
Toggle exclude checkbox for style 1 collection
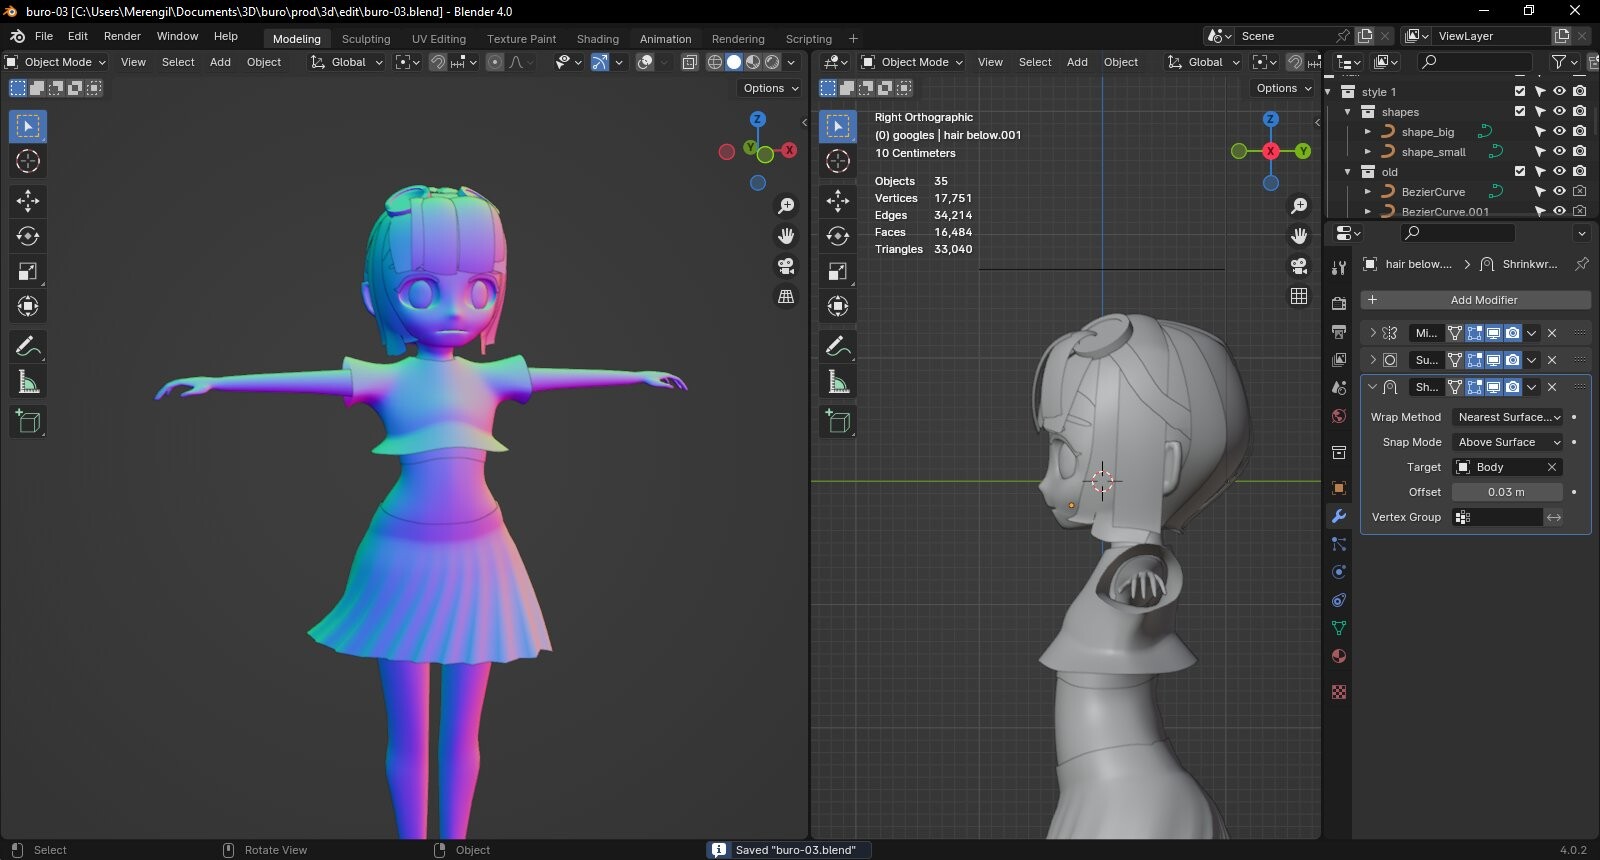pos(1520,91)
